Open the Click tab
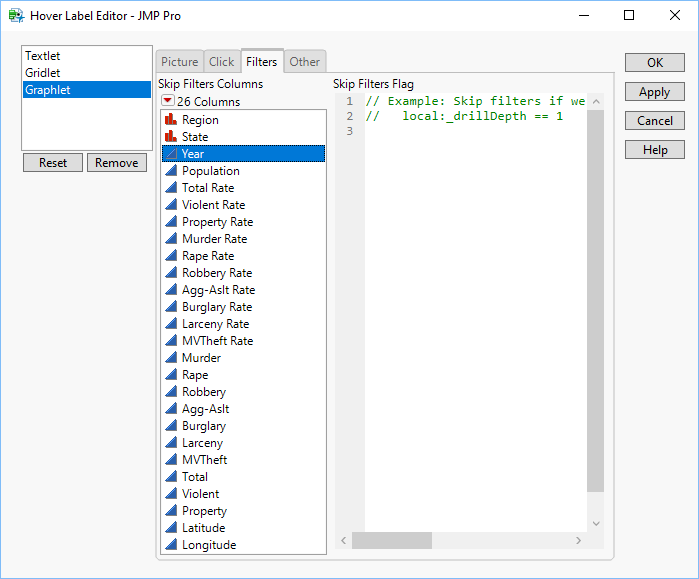This screenshot has height=579, width=699. click(222, 62)
